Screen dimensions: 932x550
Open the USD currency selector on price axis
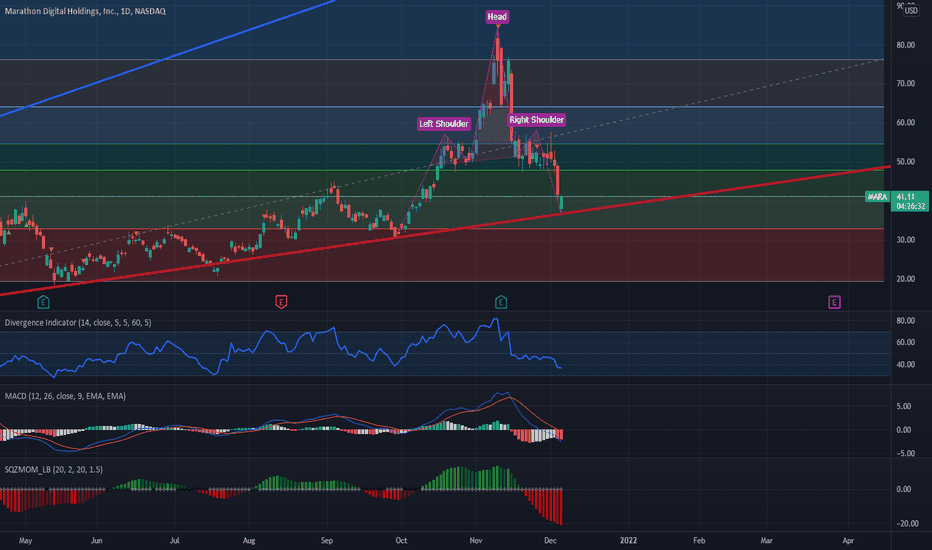point(911,11)
